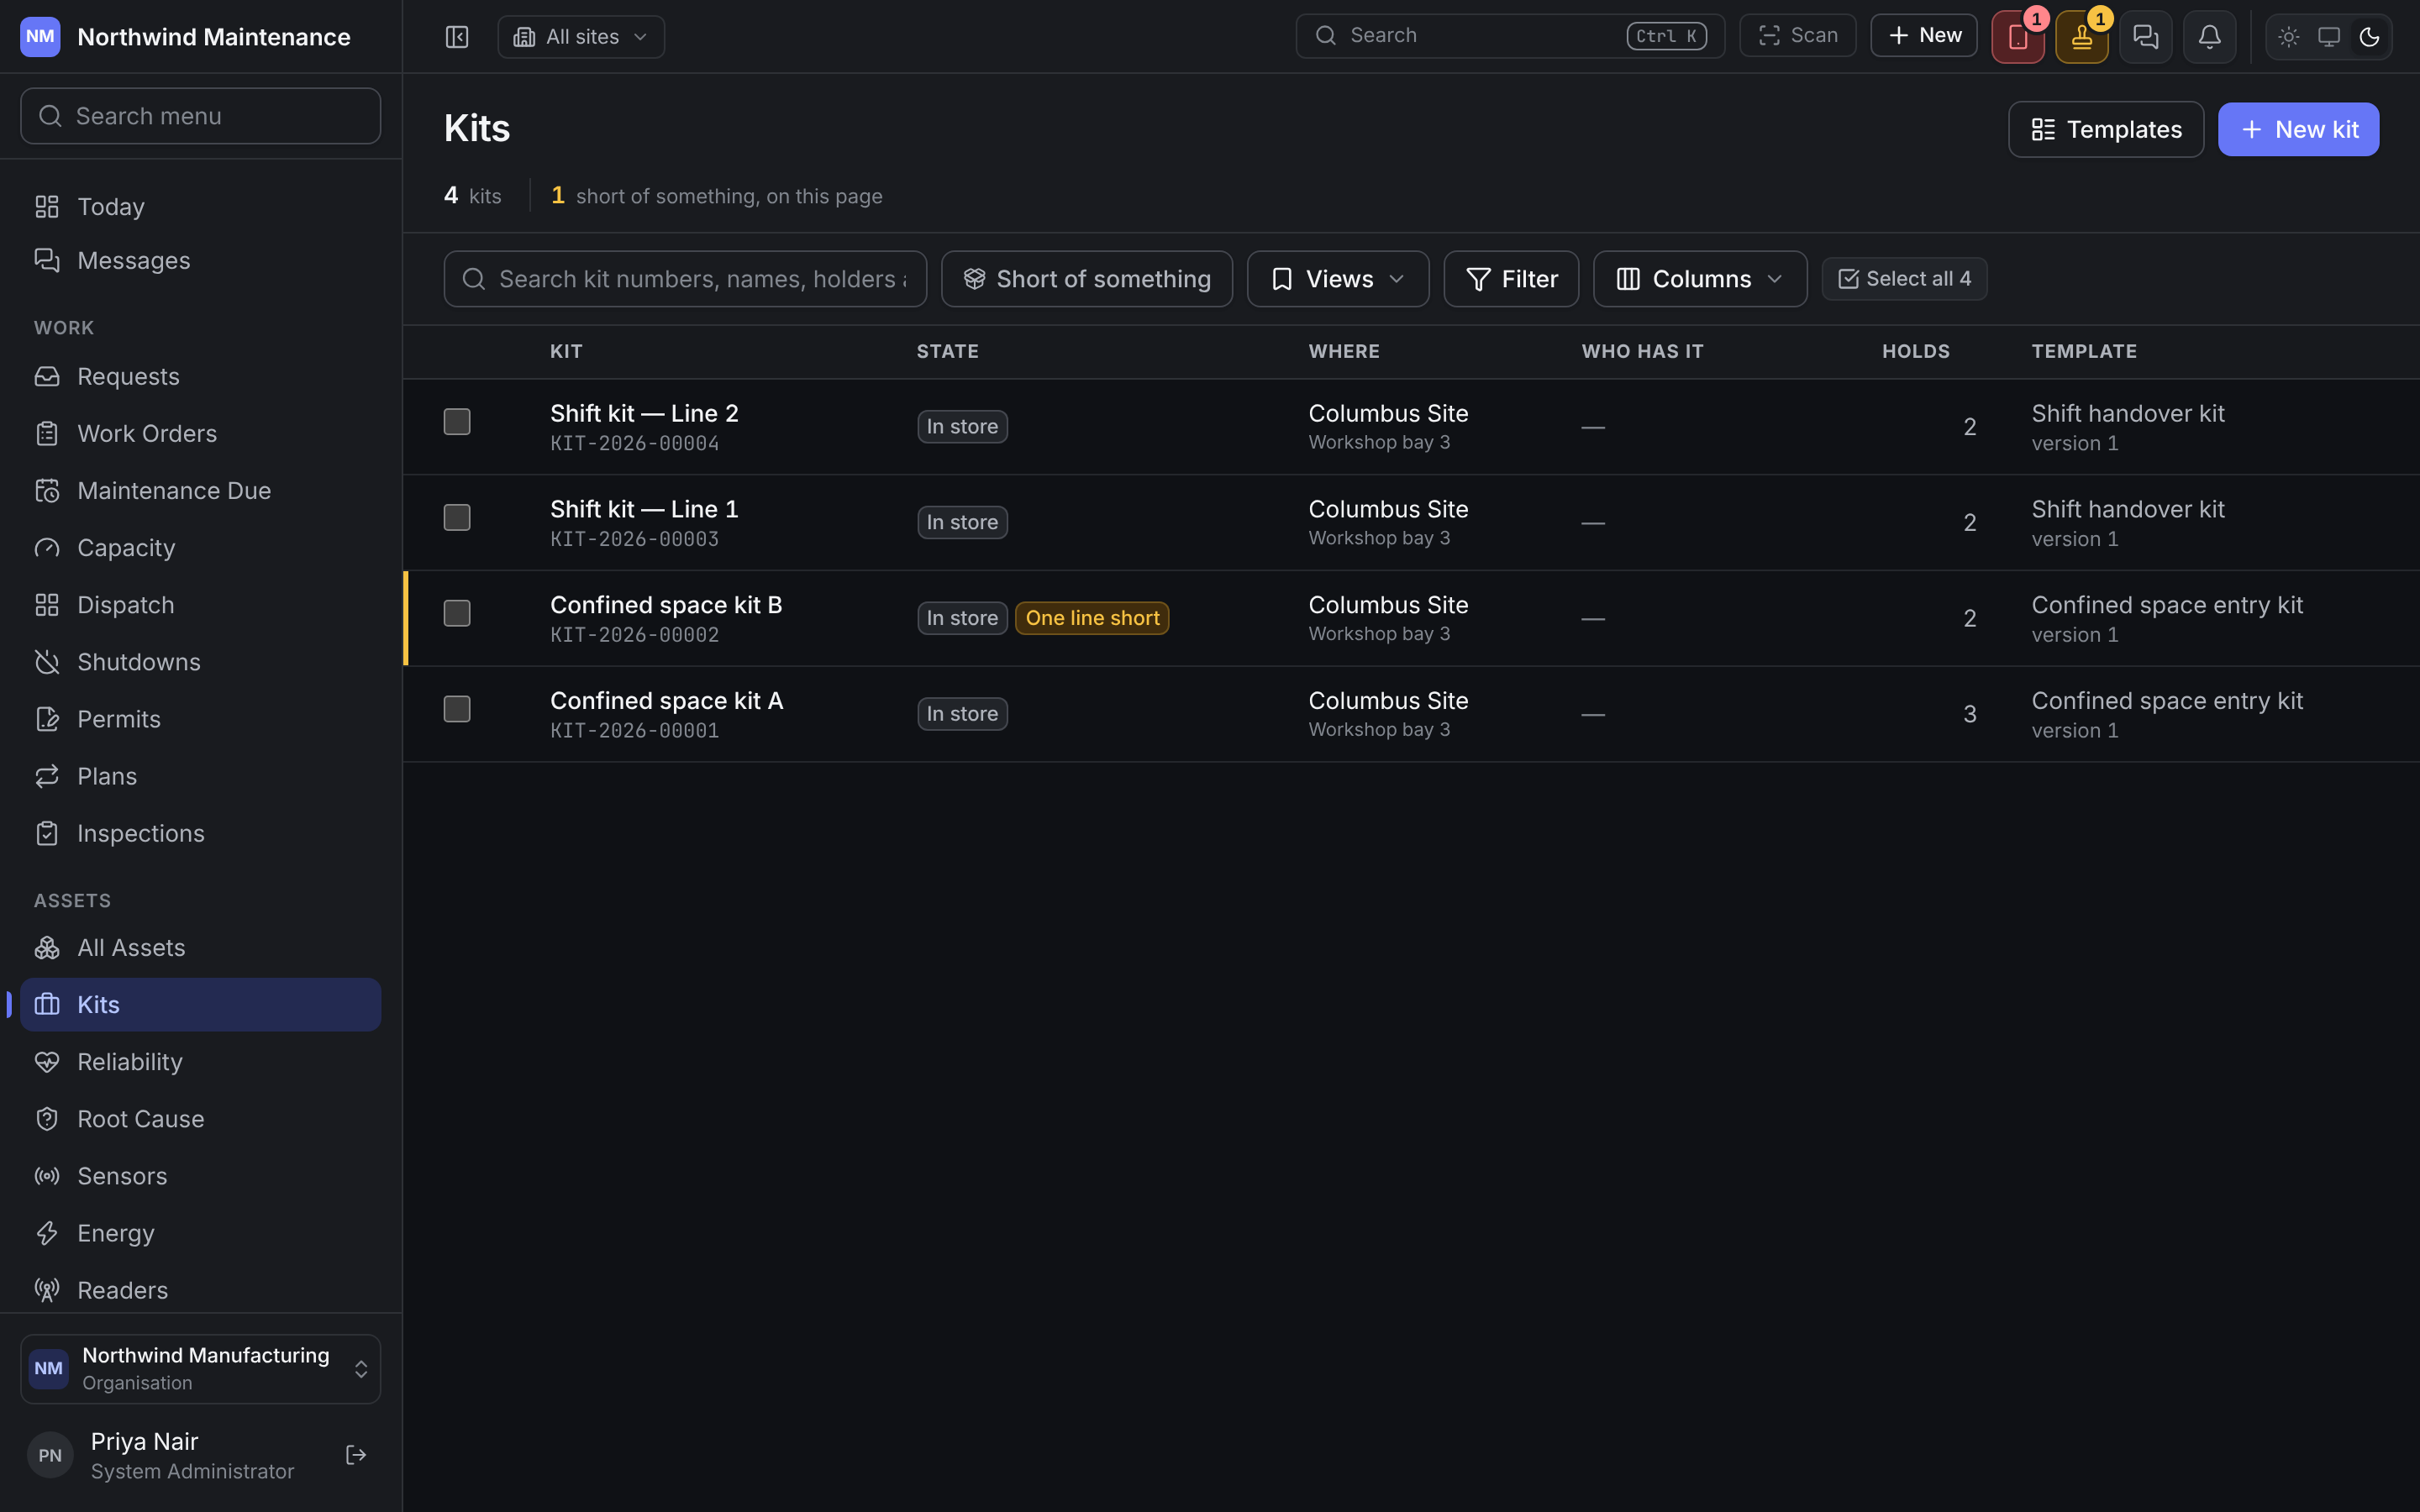The image size is (2420, 1512).
Task: Open All Assets in the menu
Action: [200, 948]
